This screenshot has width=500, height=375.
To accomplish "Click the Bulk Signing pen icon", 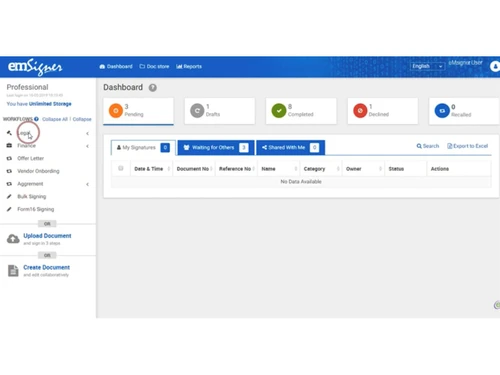I will 9,196.
